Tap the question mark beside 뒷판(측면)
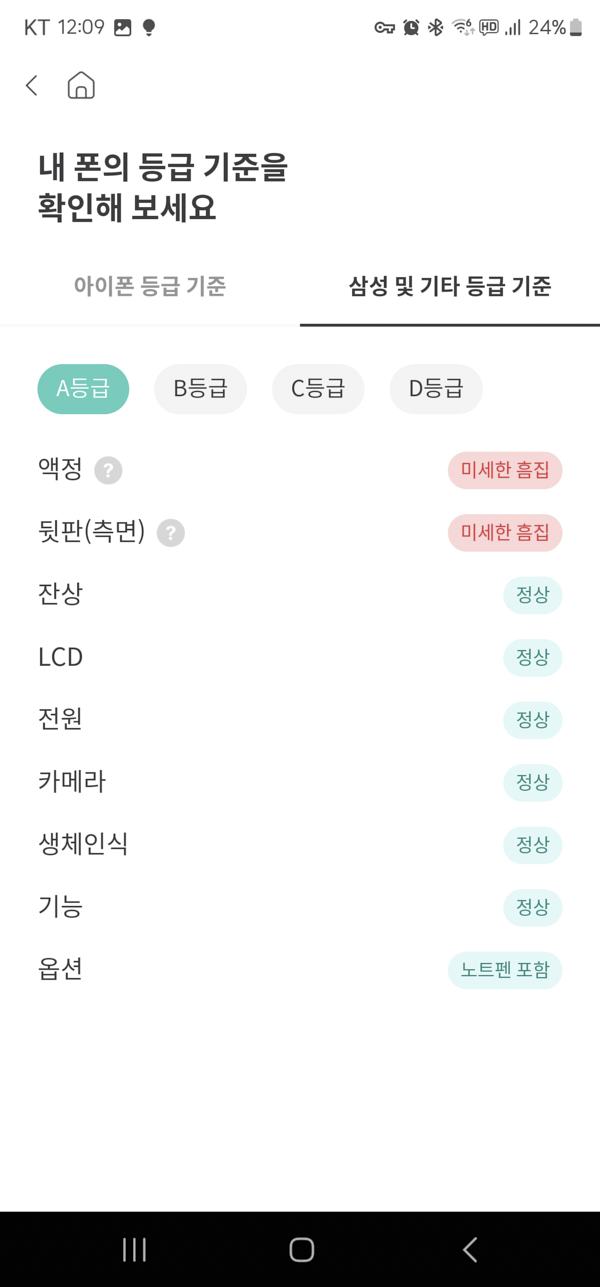600x1287 pixels. (x=170, y=533)
